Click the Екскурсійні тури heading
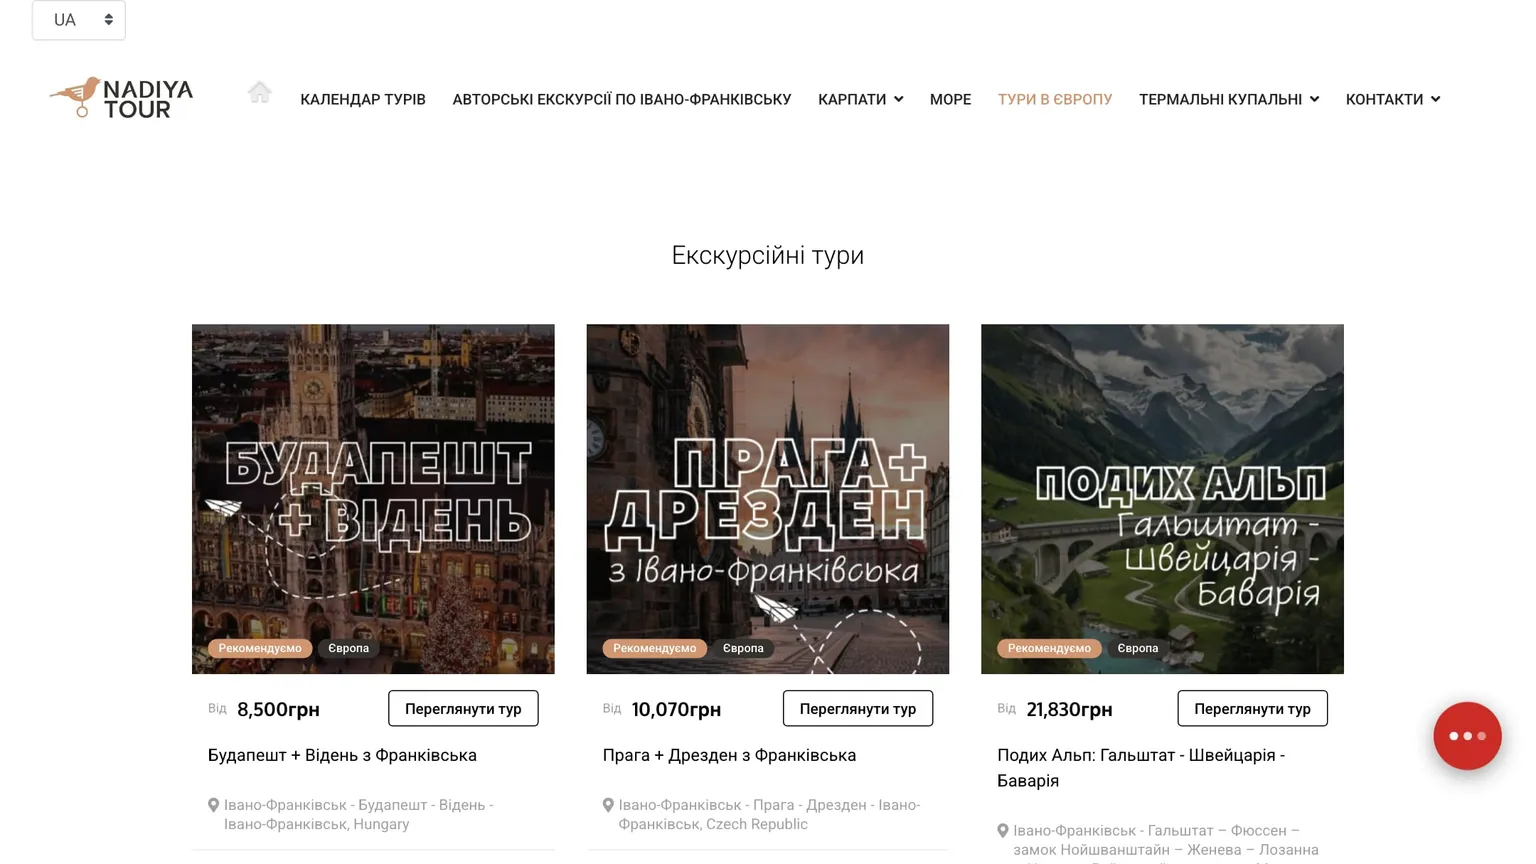Viewport: 1536px width, 864px height. point(768,255)
